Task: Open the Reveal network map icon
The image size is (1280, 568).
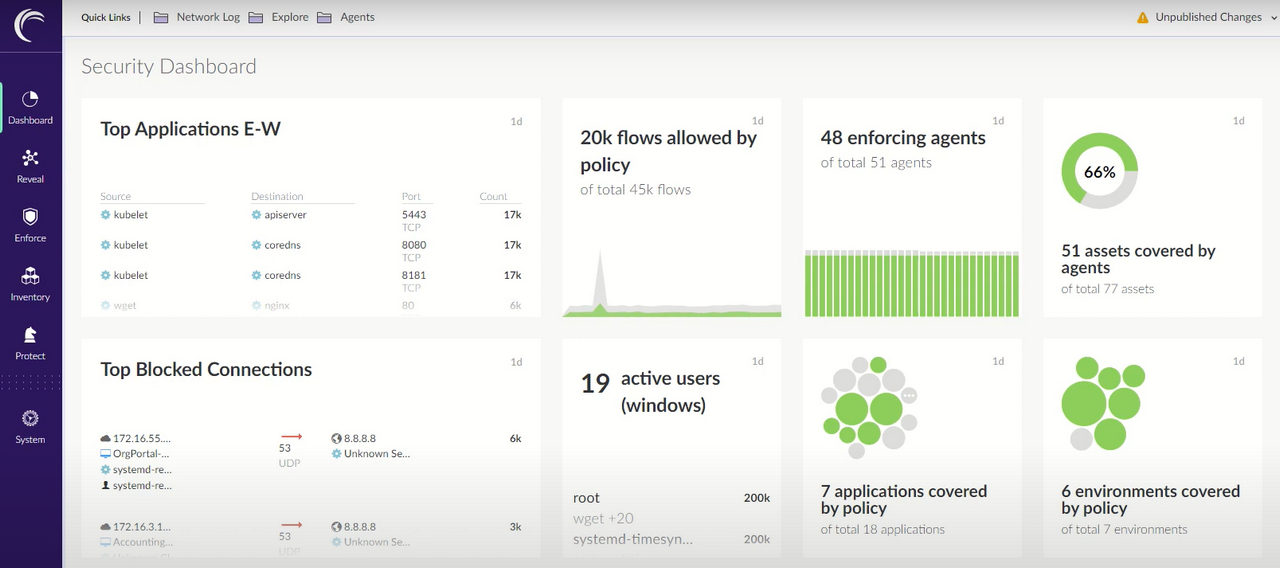Action: point(30,158)
